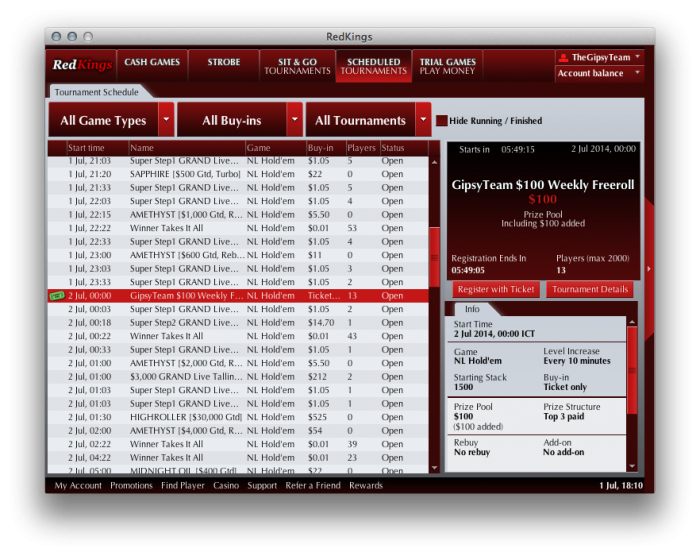The height and width of the screenshot is (556, 700).
Task: Open Sit & Go Tournaments tab
Action: [x=297, y=66]
